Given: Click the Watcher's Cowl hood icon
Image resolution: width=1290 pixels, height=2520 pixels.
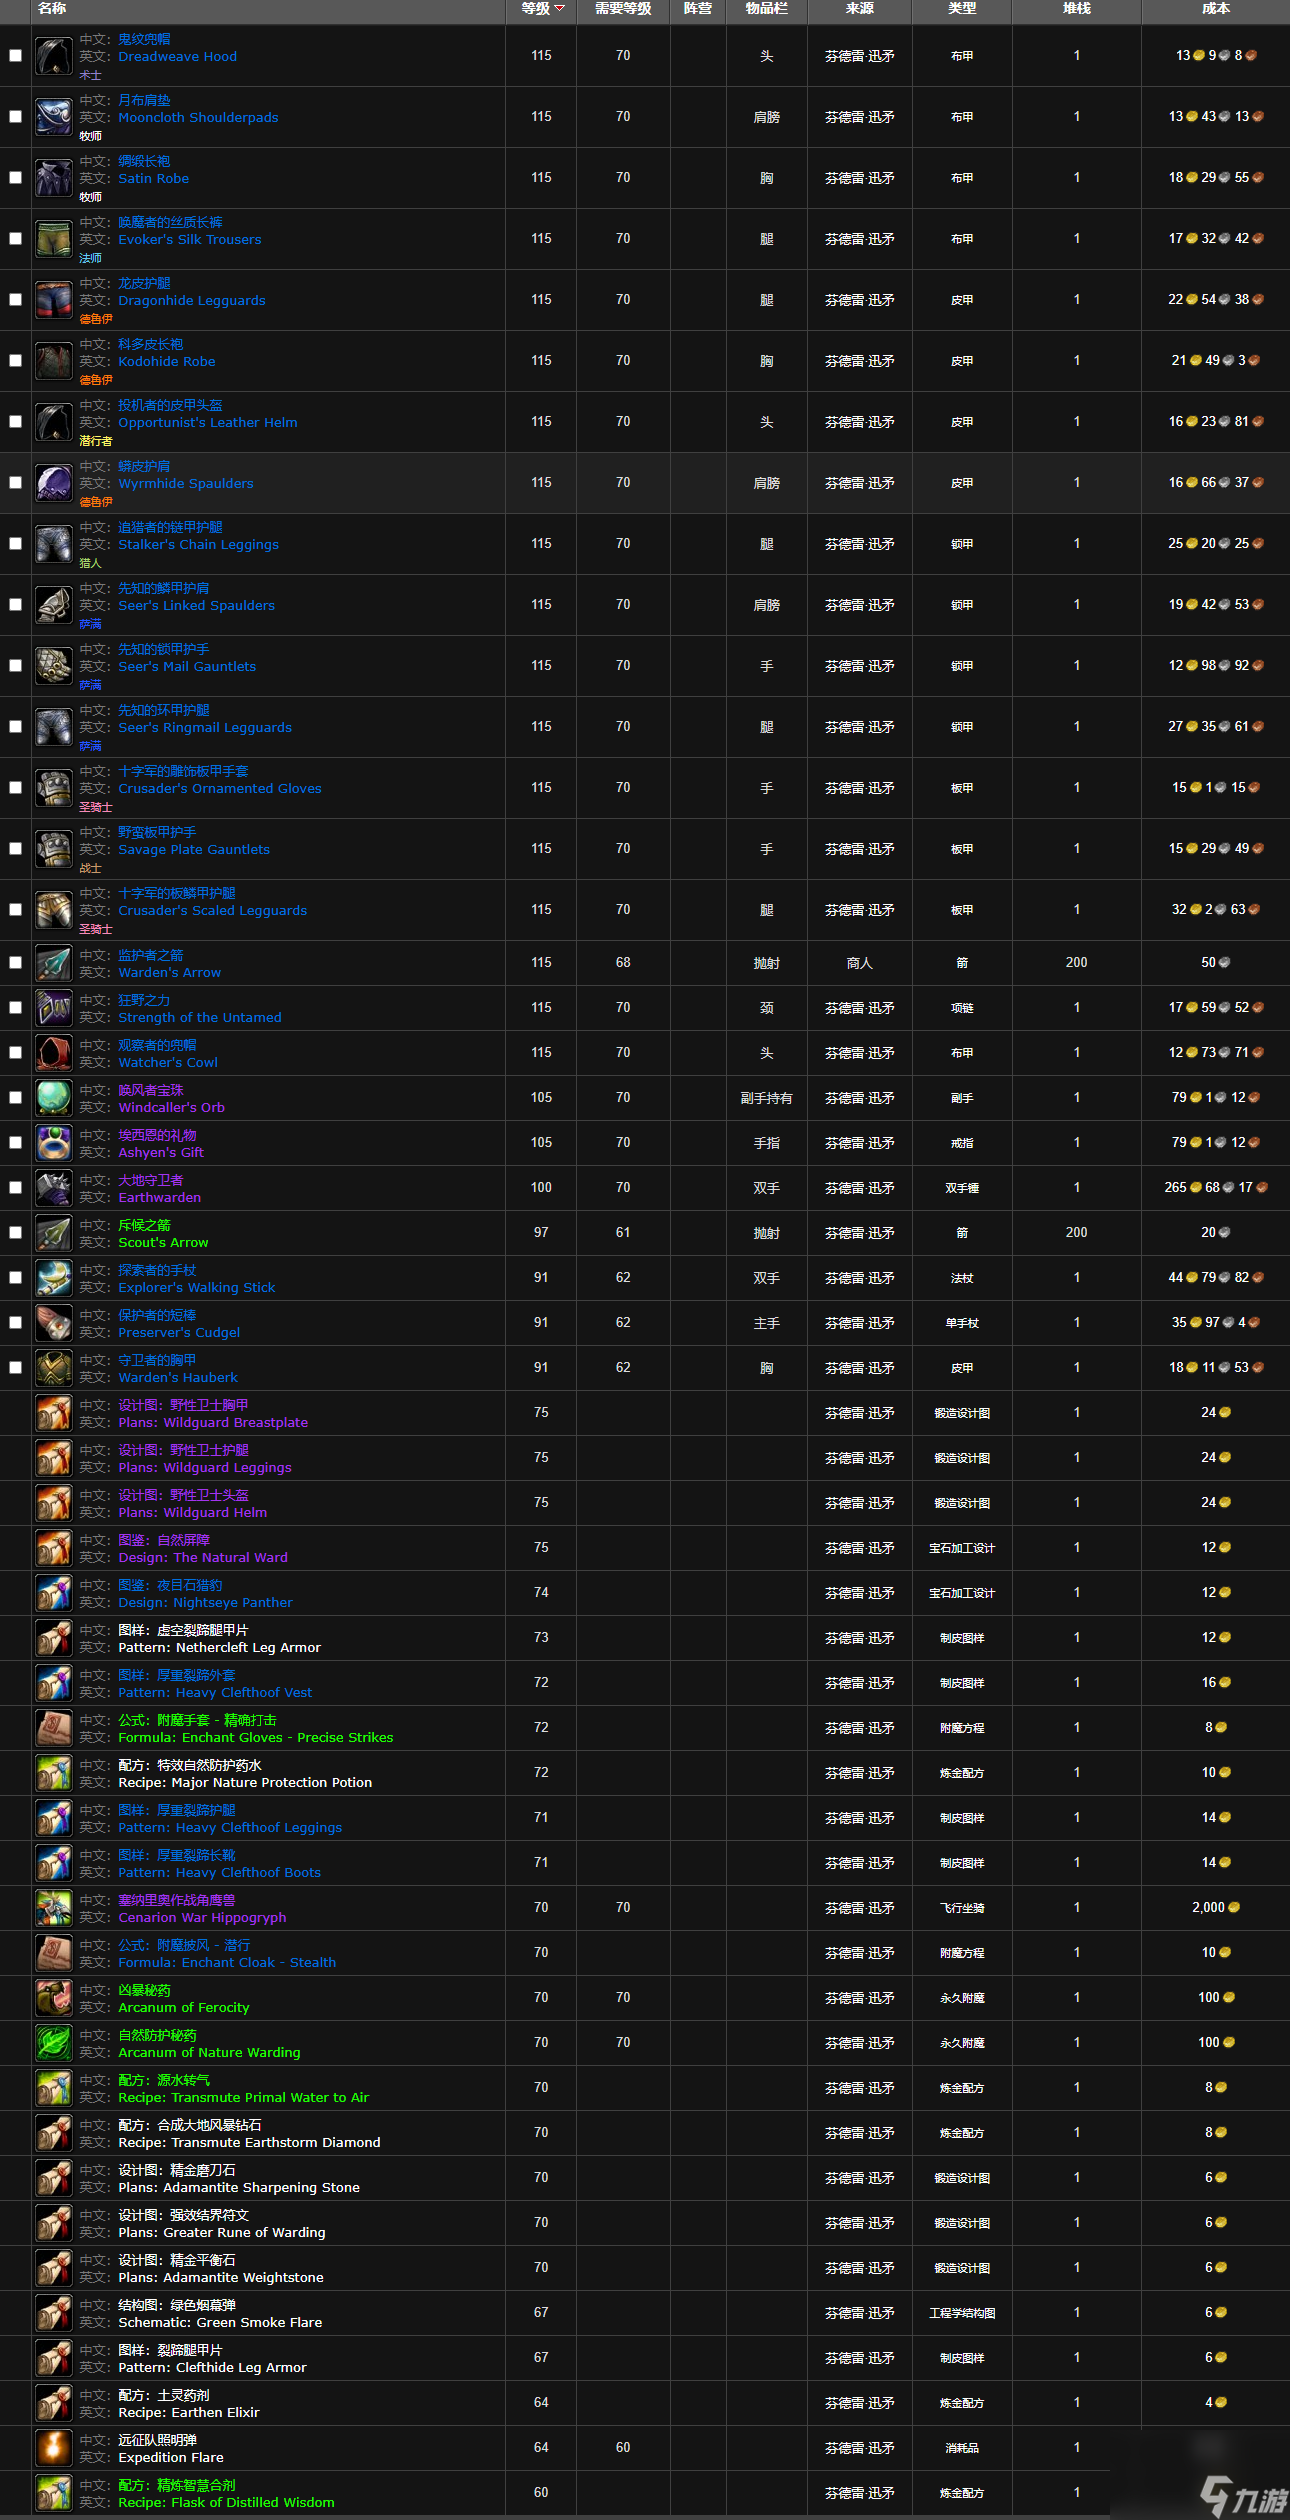Looking at the screenshot, I should pos(54,1053).
